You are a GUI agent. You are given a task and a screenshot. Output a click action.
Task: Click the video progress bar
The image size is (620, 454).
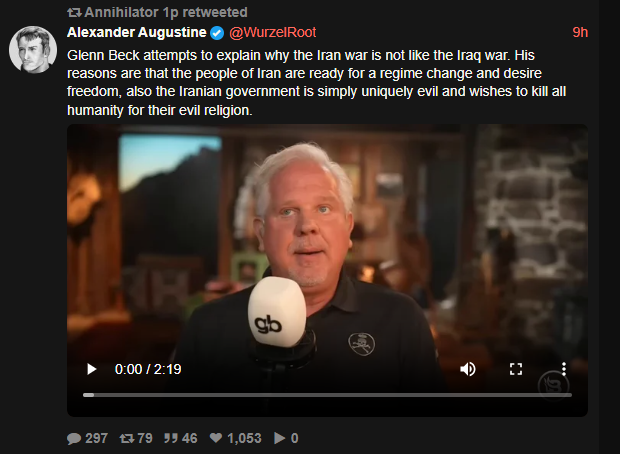(x=327, y=395)
